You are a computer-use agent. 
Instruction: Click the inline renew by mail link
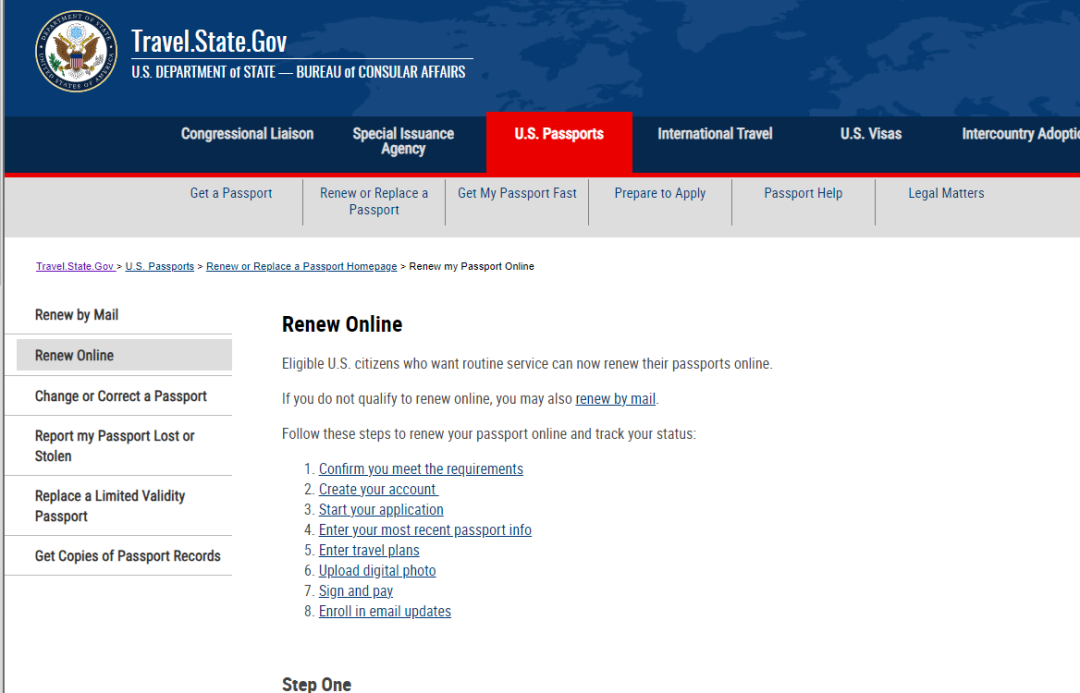point(615,399)
